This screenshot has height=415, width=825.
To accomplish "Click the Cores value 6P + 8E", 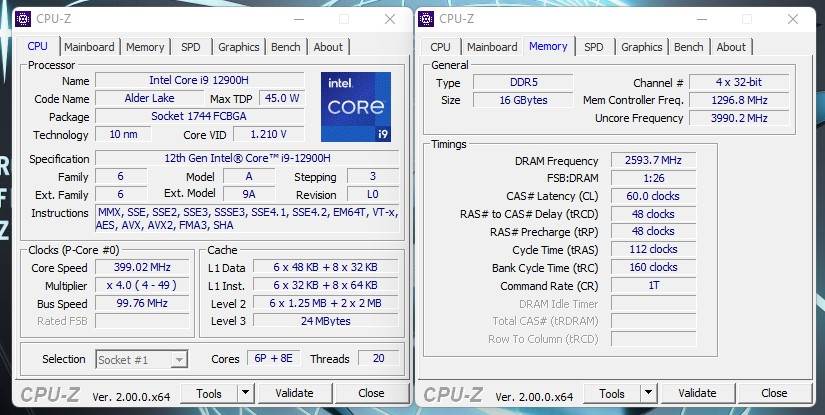I will coord(274,359).
